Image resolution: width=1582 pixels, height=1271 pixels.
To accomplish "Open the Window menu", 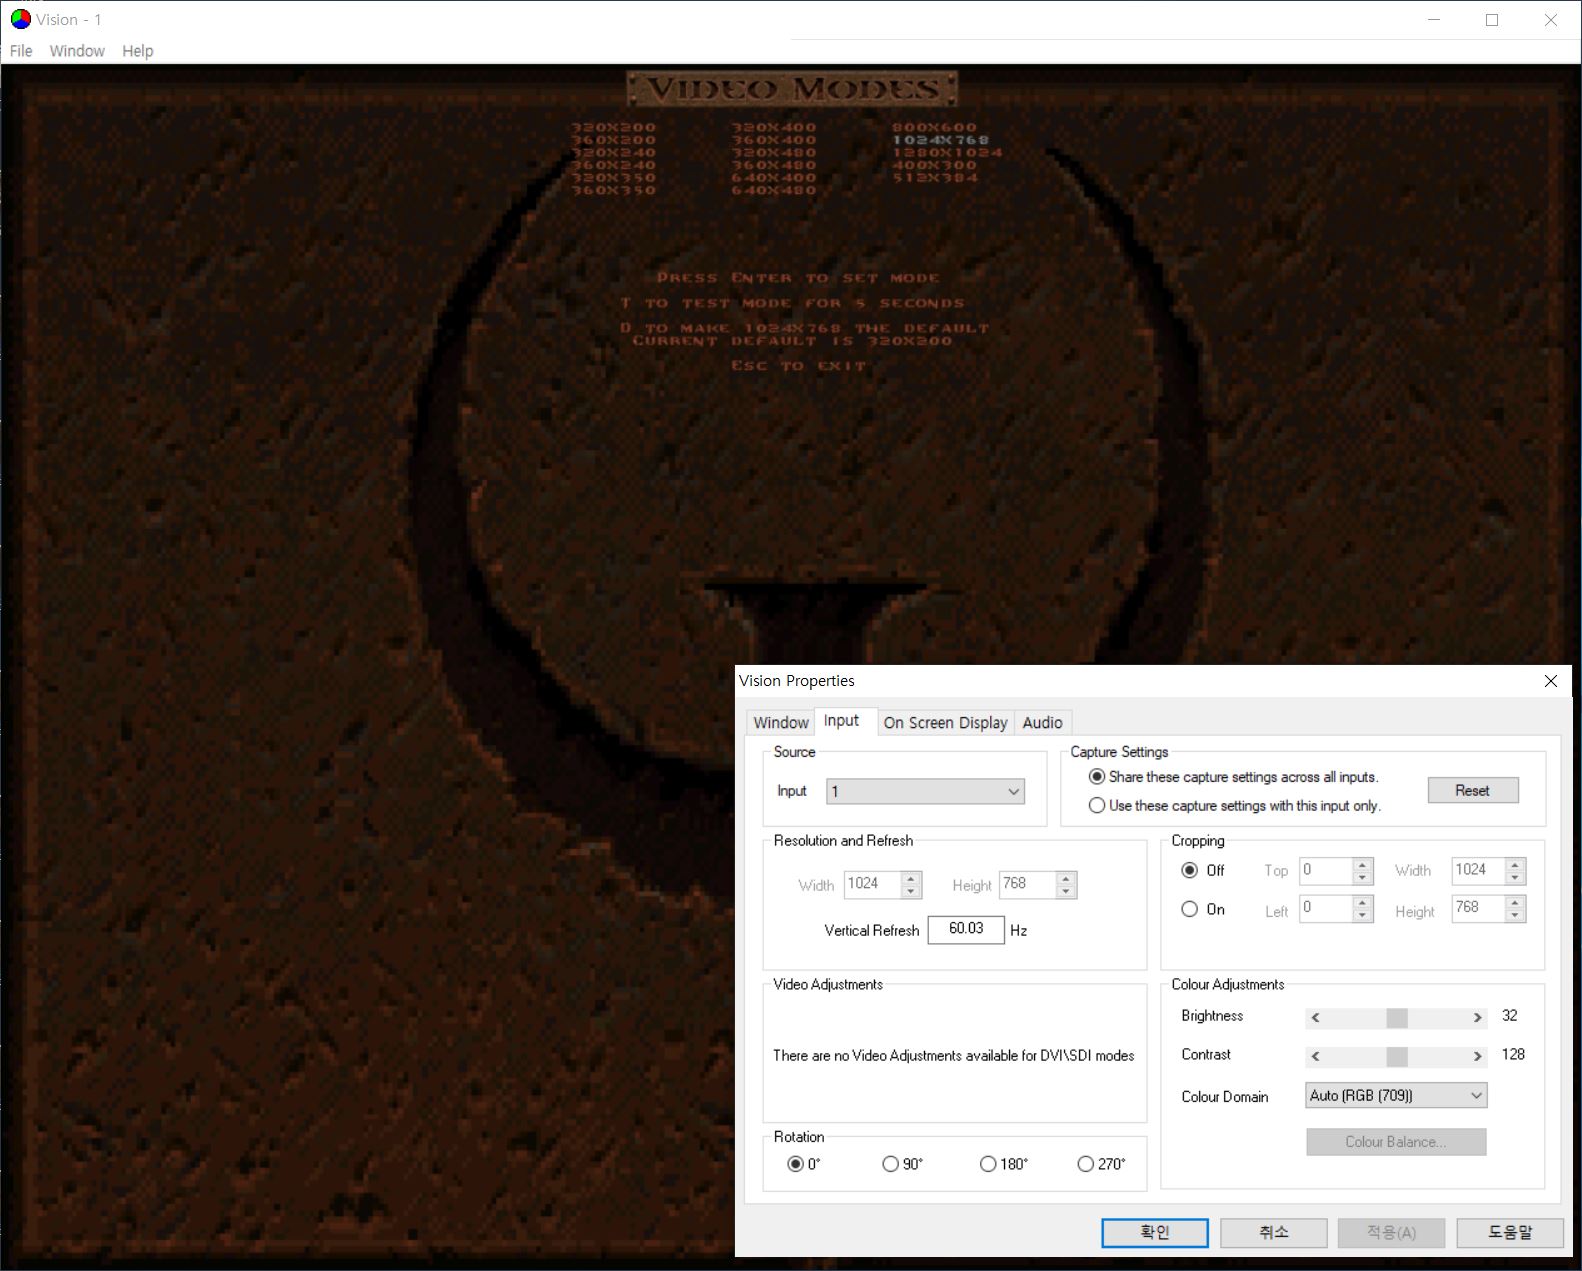I will 77,51.
